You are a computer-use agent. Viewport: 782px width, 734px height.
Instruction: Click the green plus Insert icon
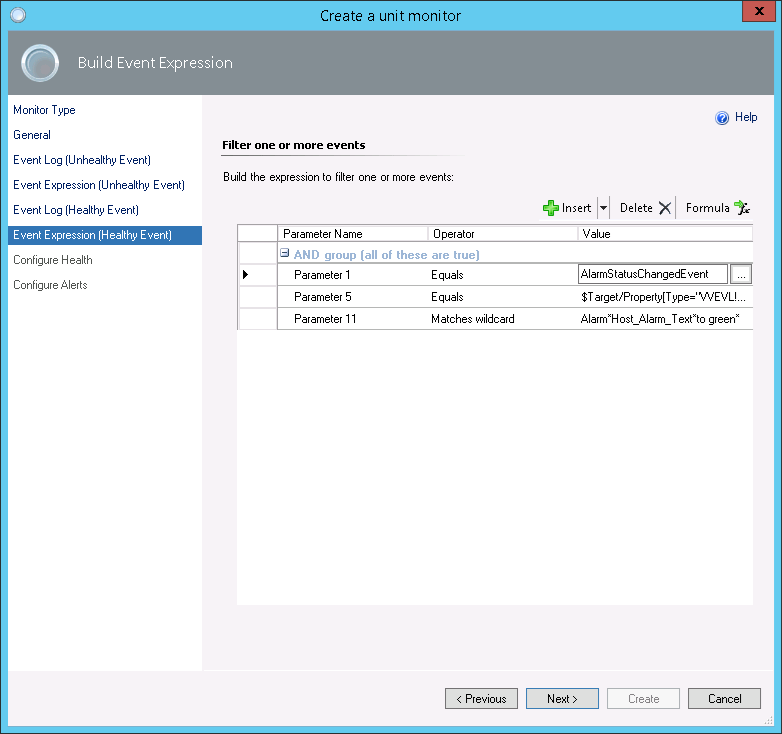[x=551, y=208]
